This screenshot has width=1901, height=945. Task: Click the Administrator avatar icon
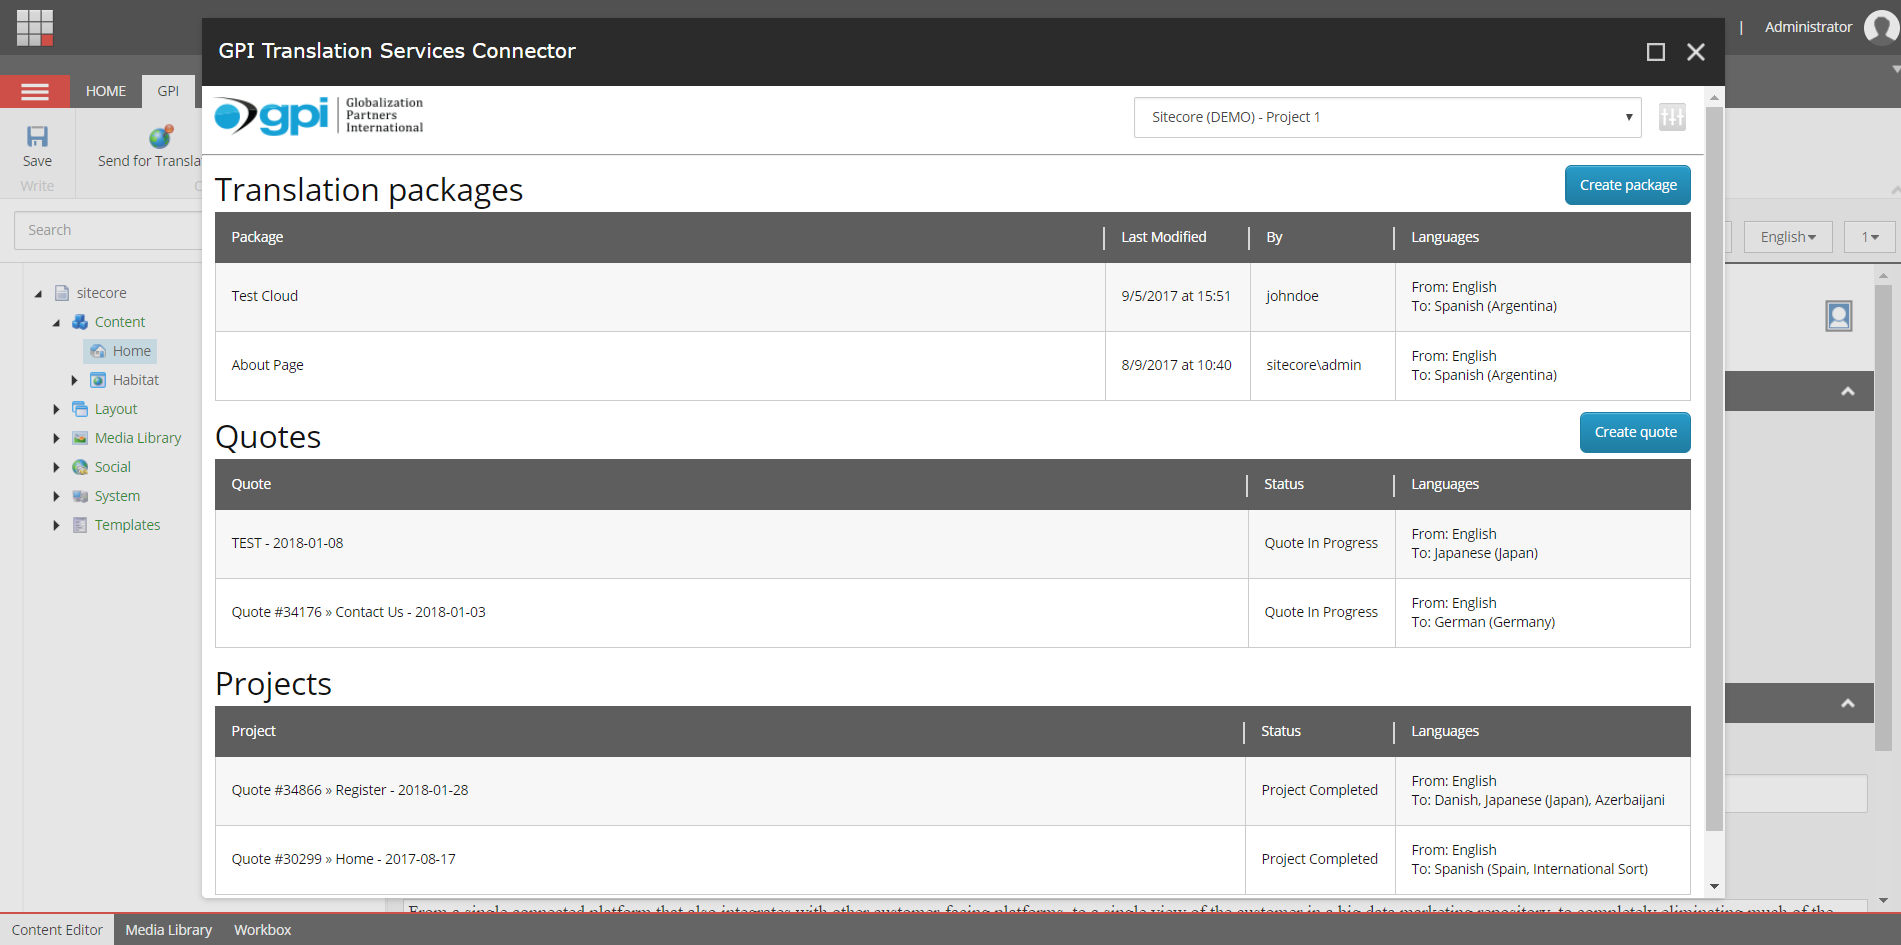[1882, 27]
